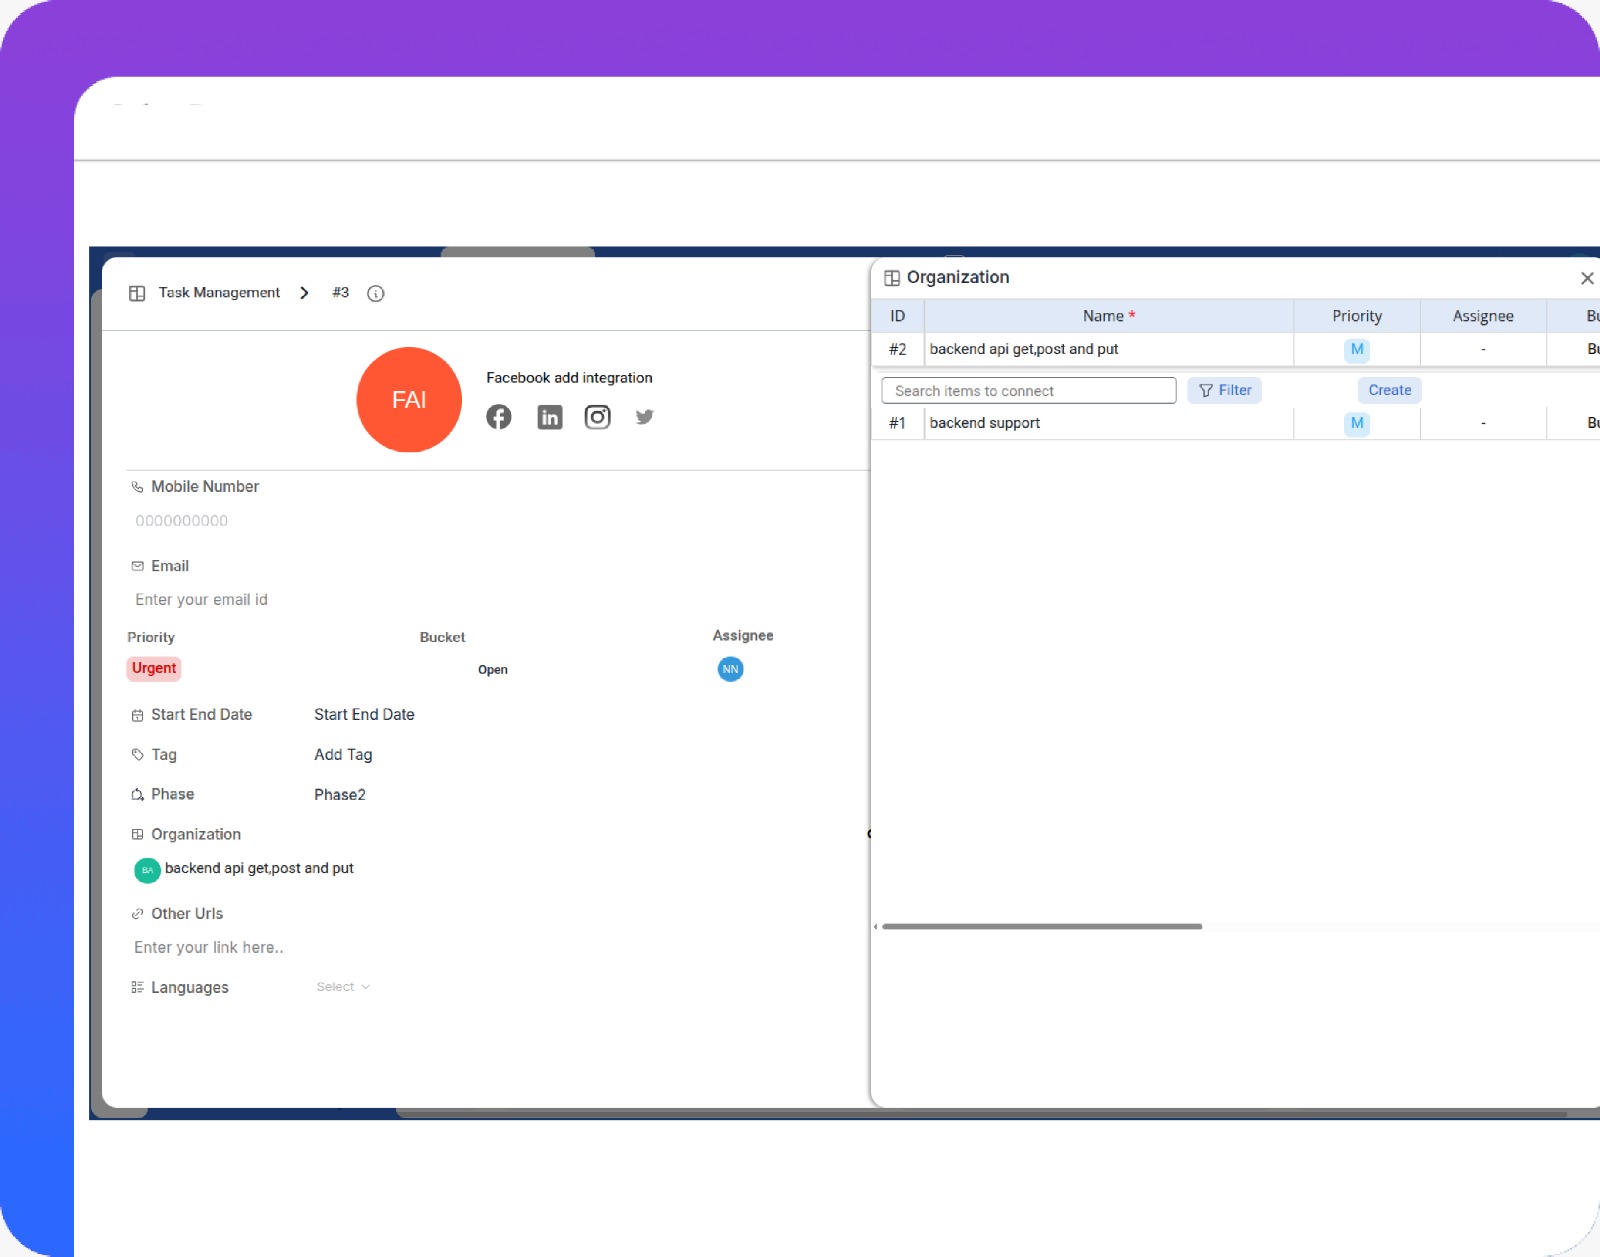Open the Filter option in Organization panel
This screenshot has width=1600, height=1257.
(x=1225, y=390)
